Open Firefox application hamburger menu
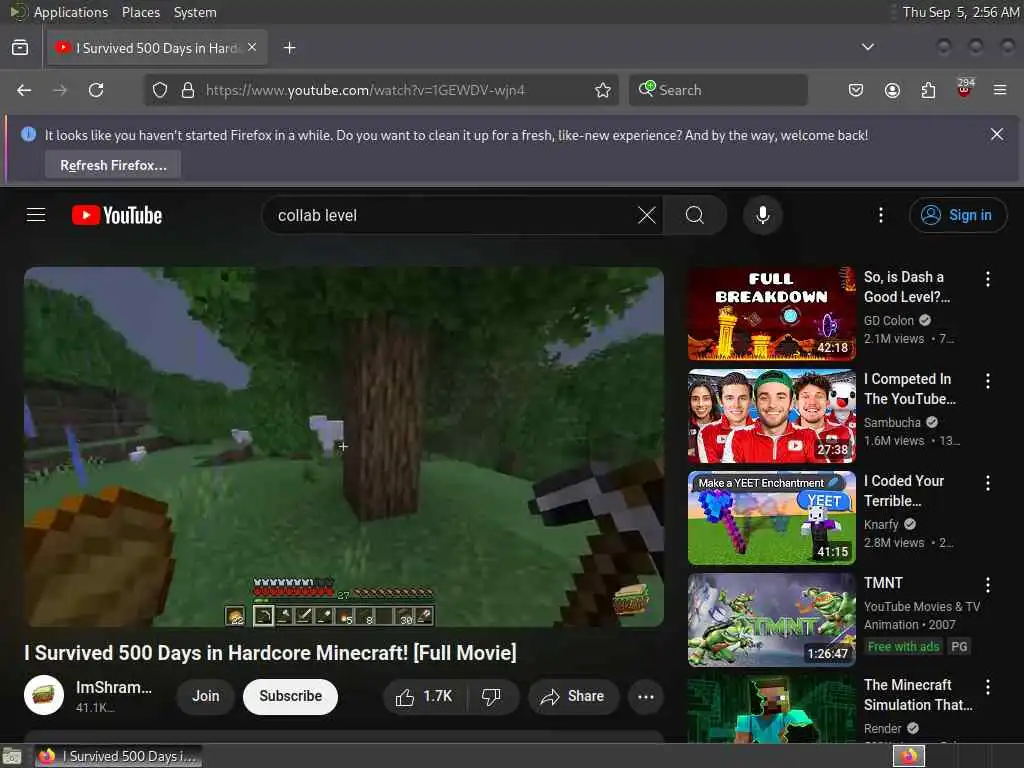 click(1000, 90)
